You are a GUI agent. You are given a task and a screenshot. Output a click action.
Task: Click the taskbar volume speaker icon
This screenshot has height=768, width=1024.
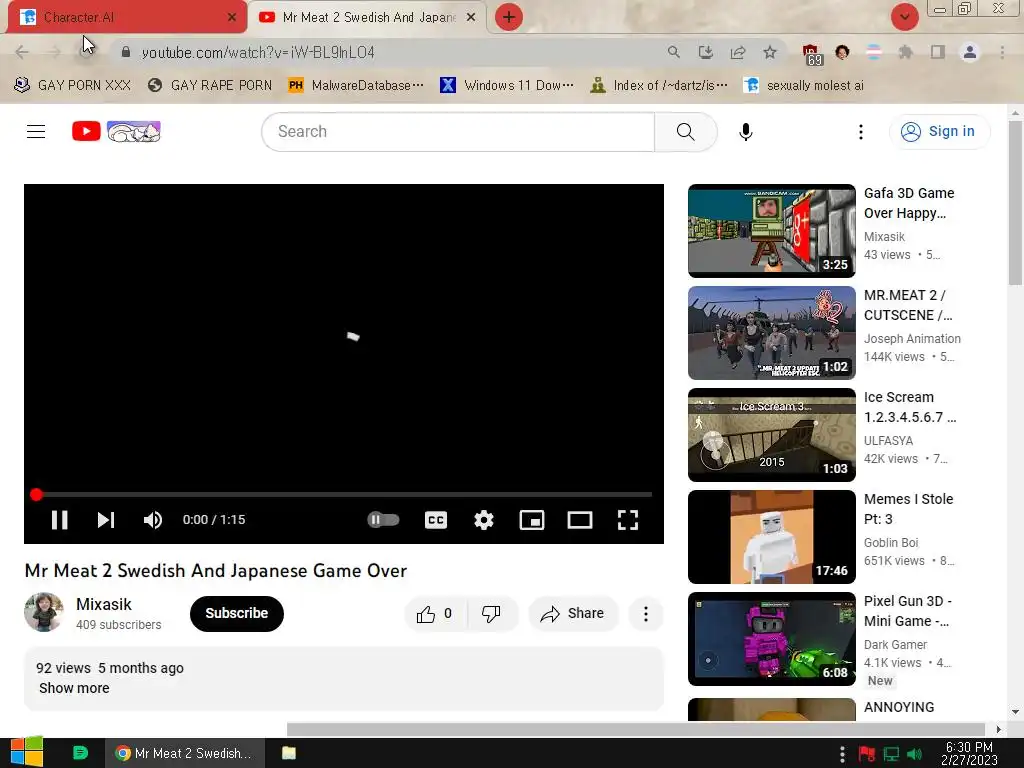pos(914,754)
